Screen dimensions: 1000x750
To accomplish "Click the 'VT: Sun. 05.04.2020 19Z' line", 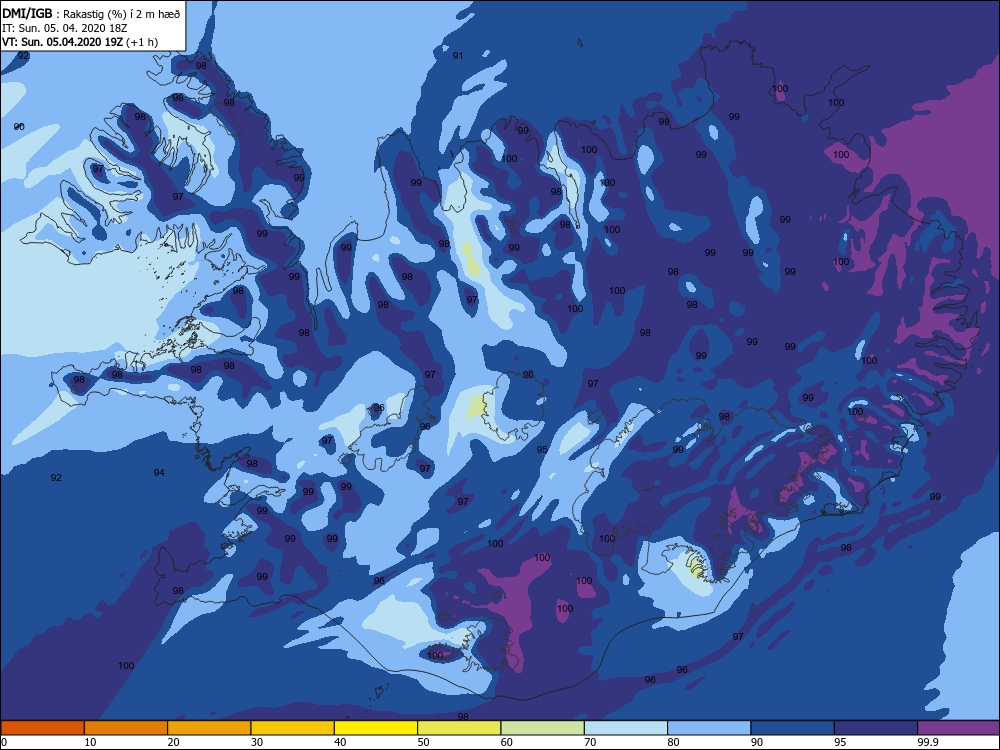I will tap(62, 42).
